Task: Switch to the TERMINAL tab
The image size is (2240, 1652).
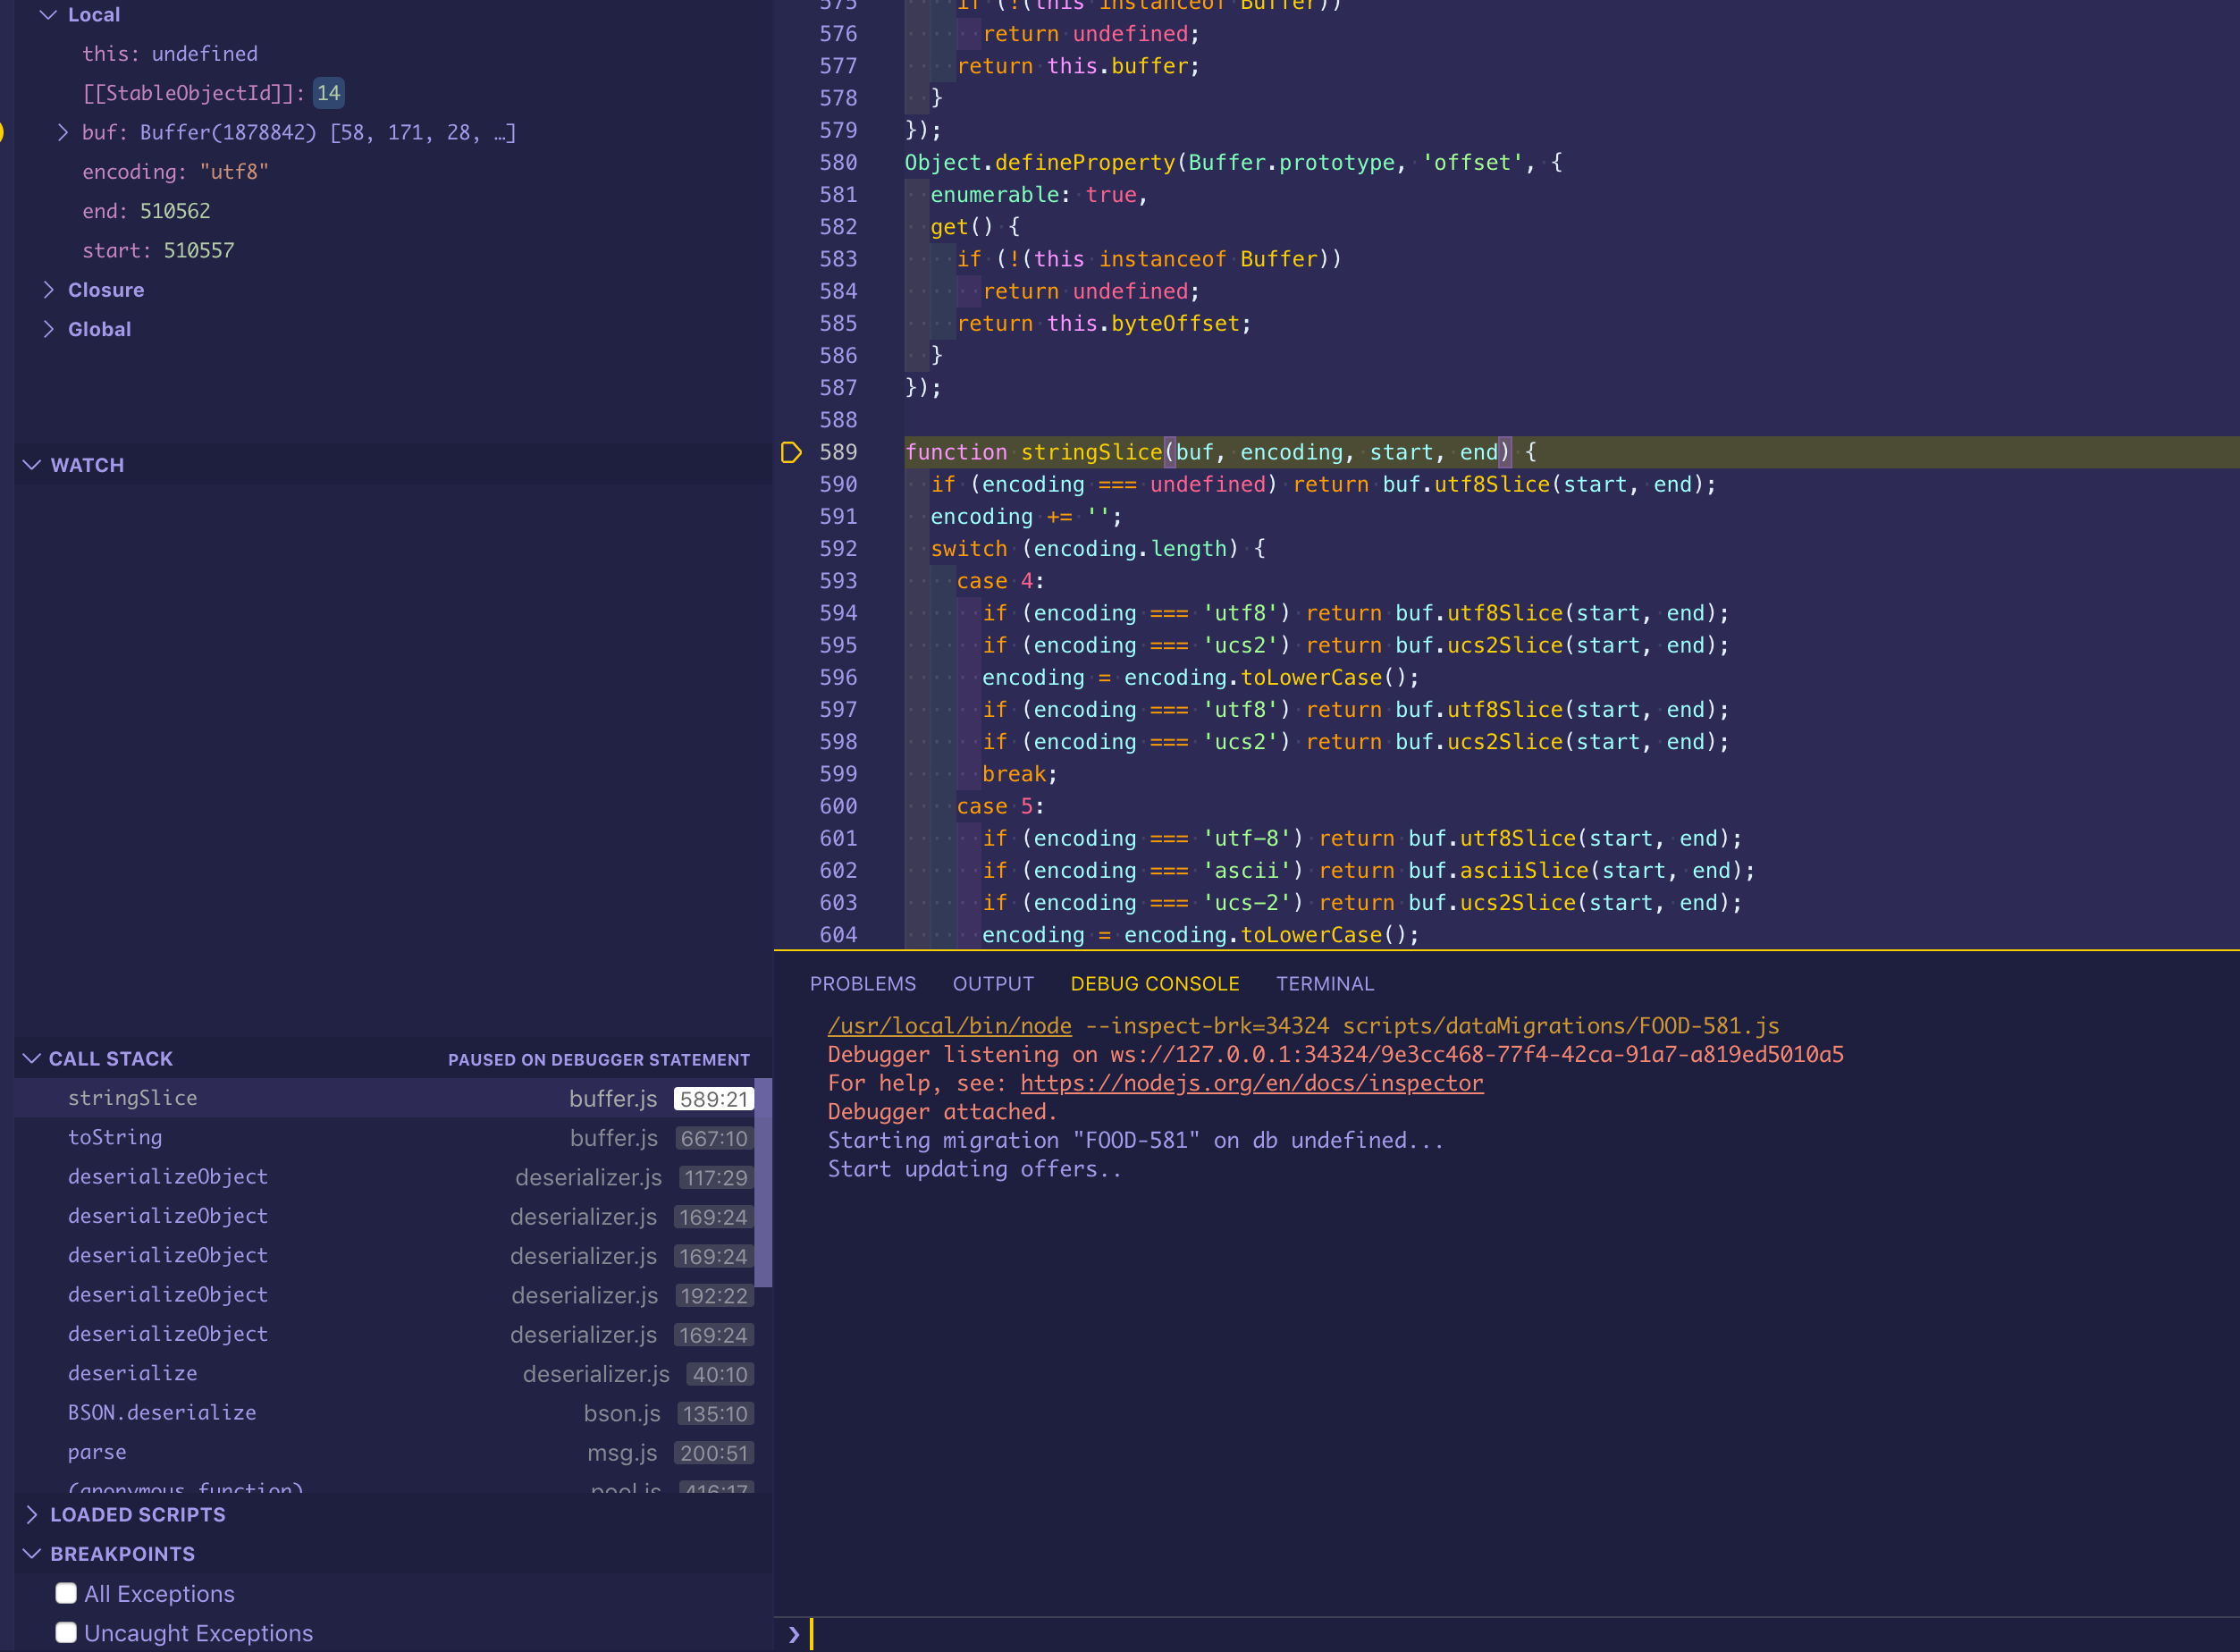Action: (x=1324, y=983)
